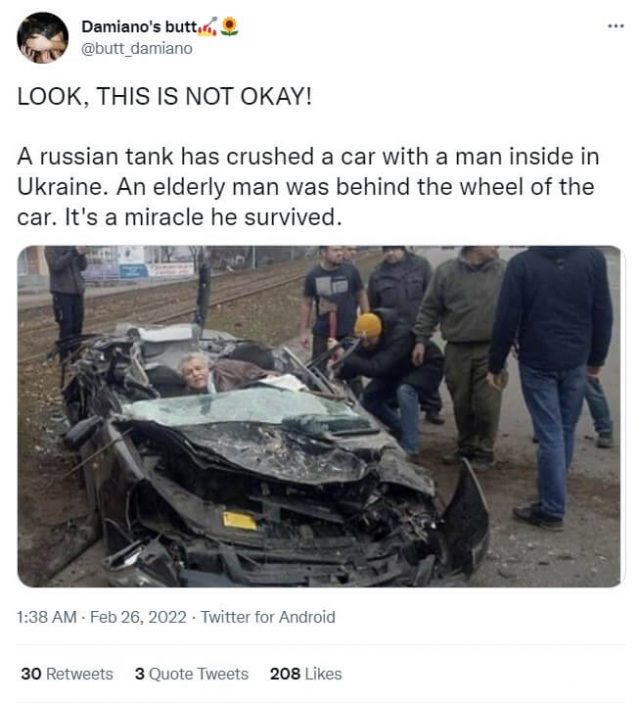Open the attached crushed car photo
The width and height of the screenshot is (640, 703).
pos(319,416)
